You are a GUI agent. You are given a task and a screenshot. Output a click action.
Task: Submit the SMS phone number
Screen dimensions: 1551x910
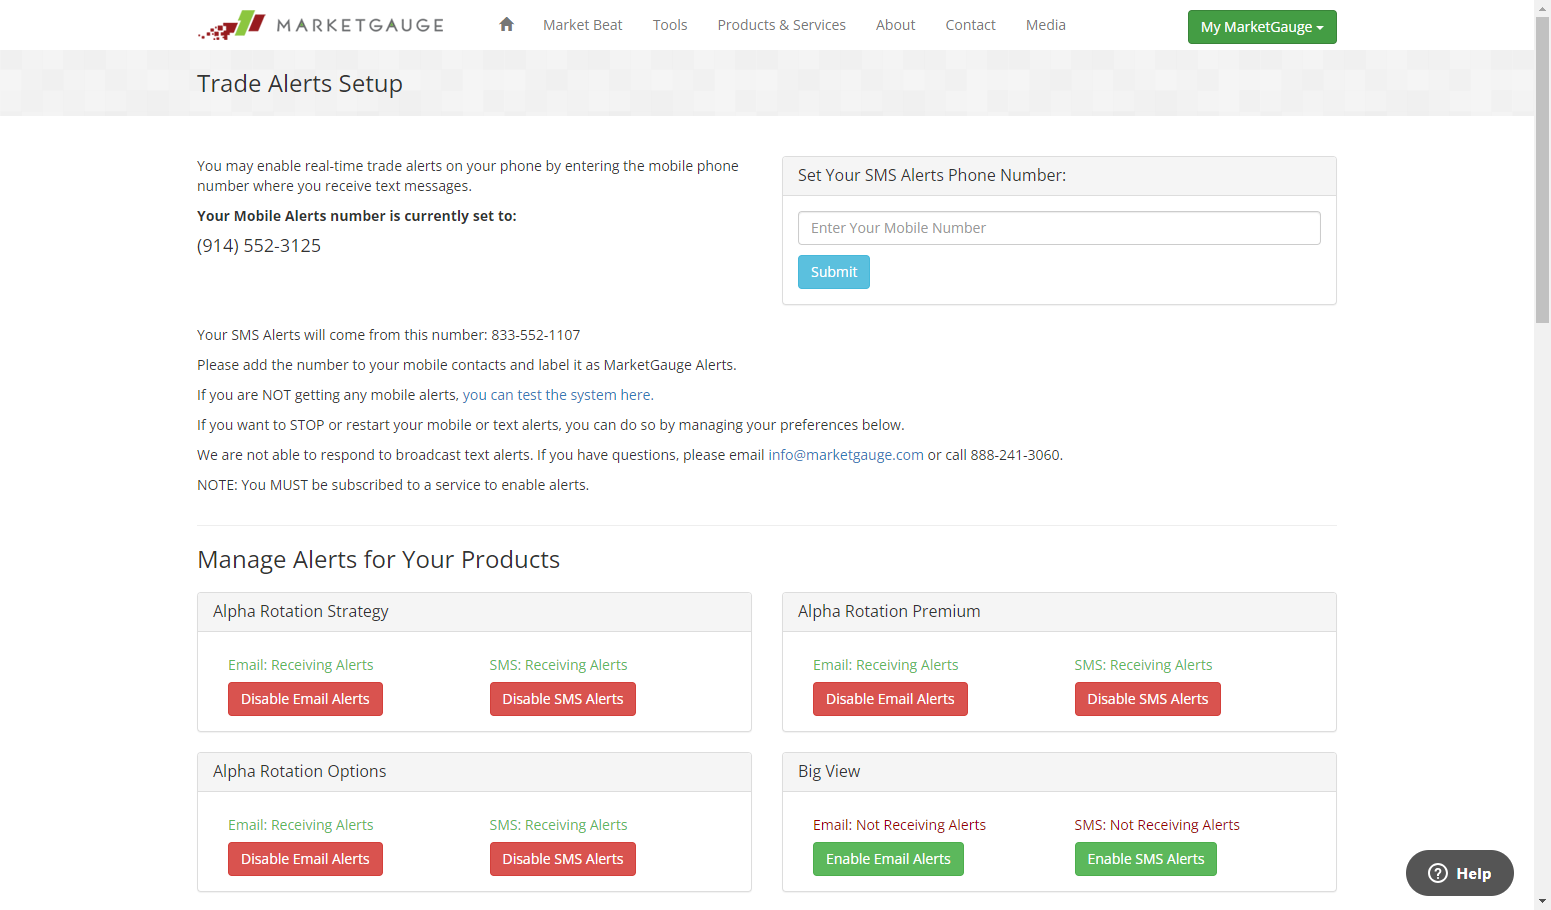834,272
